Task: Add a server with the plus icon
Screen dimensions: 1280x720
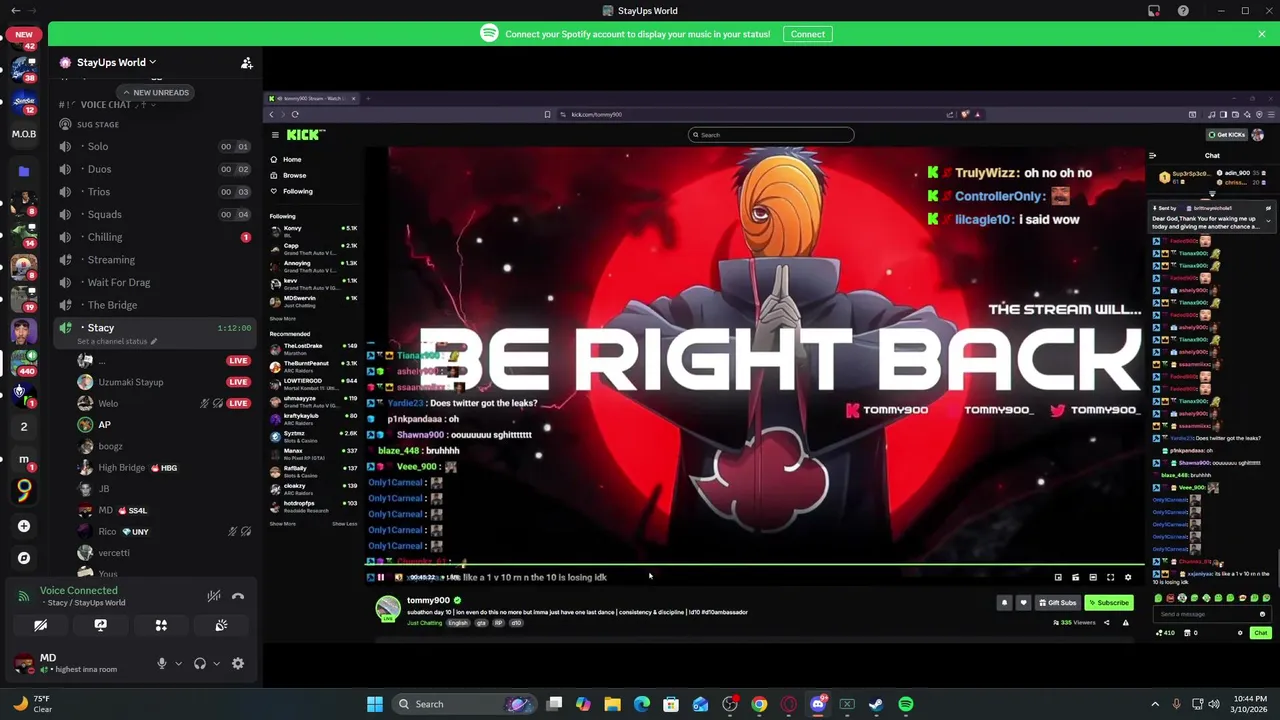Action: (x=23, y=526)
